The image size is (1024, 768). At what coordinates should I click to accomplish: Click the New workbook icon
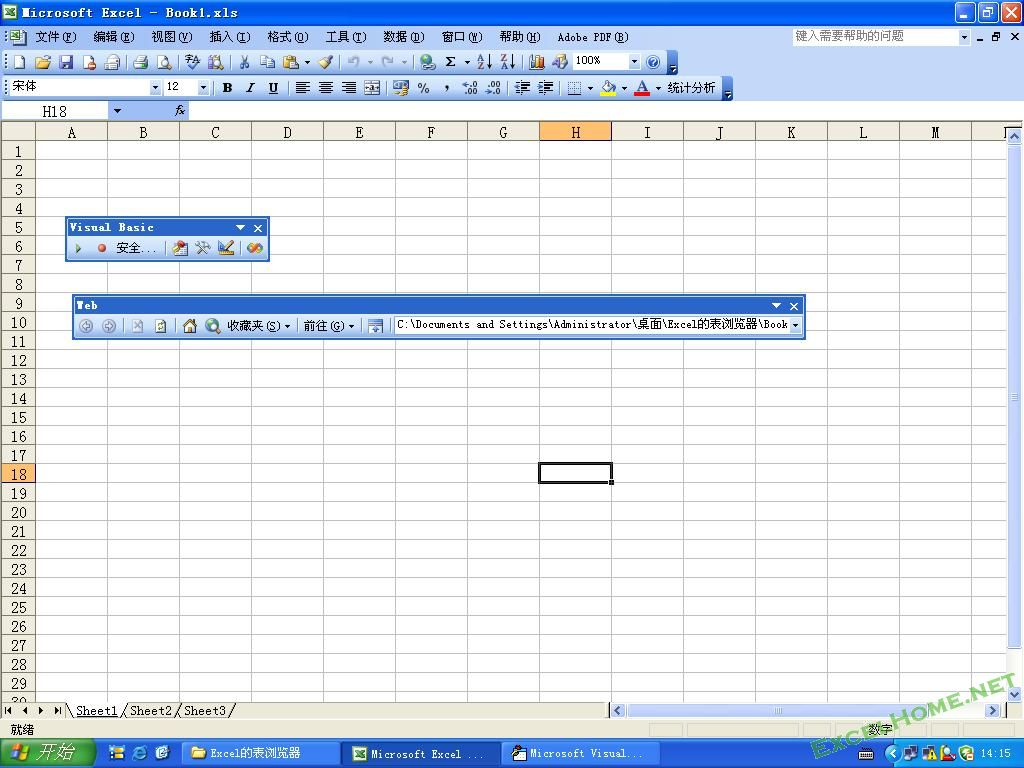(x=20, y=62)
